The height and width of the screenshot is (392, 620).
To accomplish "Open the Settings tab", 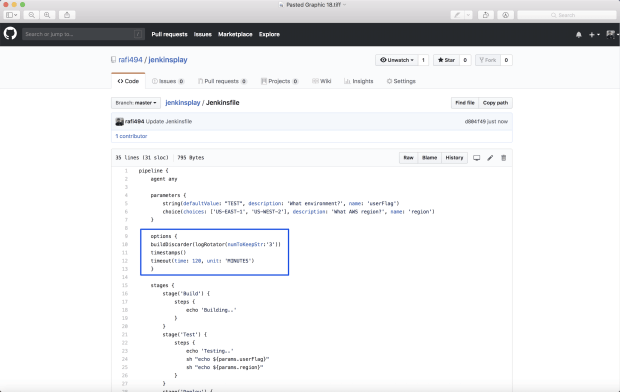I will [x=401, y=81].
